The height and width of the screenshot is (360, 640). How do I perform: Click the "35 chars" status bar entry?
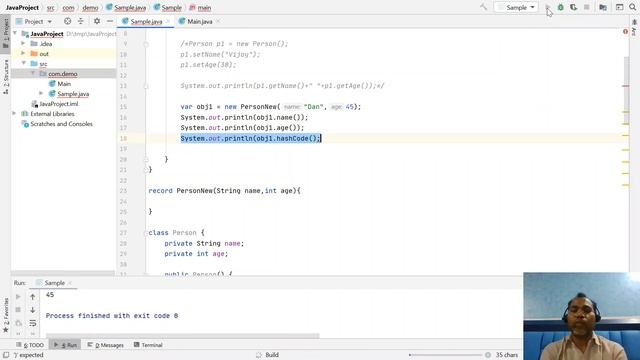pyautogui.click(x=507, y=355)
